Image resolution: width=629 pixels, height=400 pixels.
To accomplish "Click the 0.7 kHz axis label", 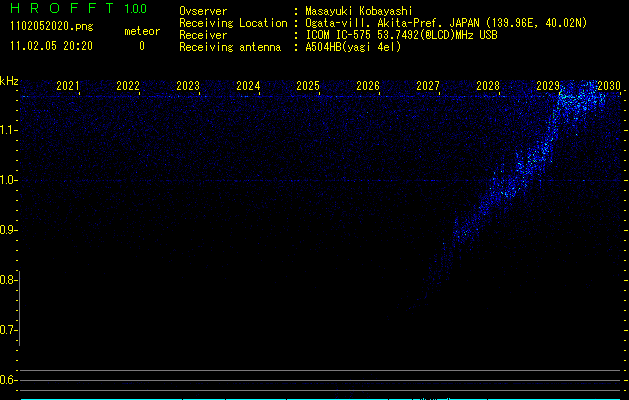I will 9,330.
